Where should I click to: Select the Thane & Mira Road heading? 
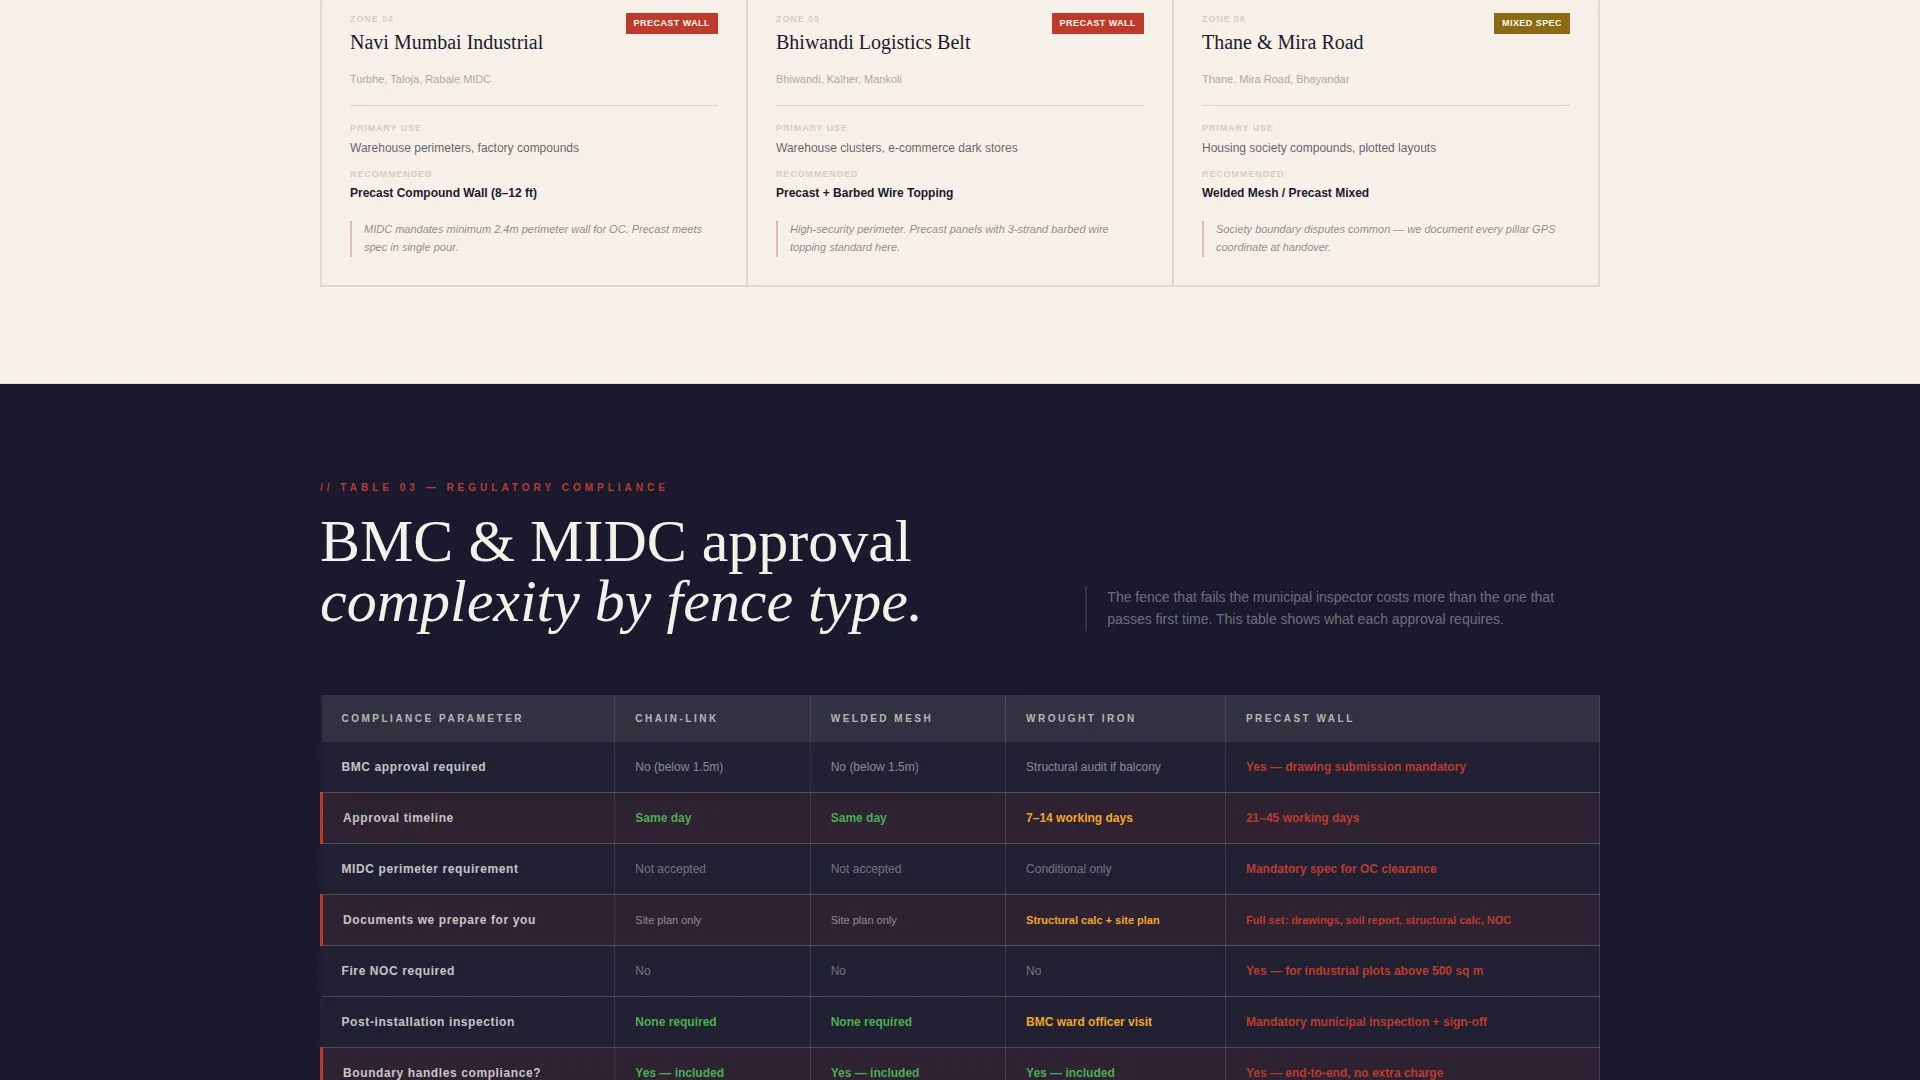coord(1282,43)
